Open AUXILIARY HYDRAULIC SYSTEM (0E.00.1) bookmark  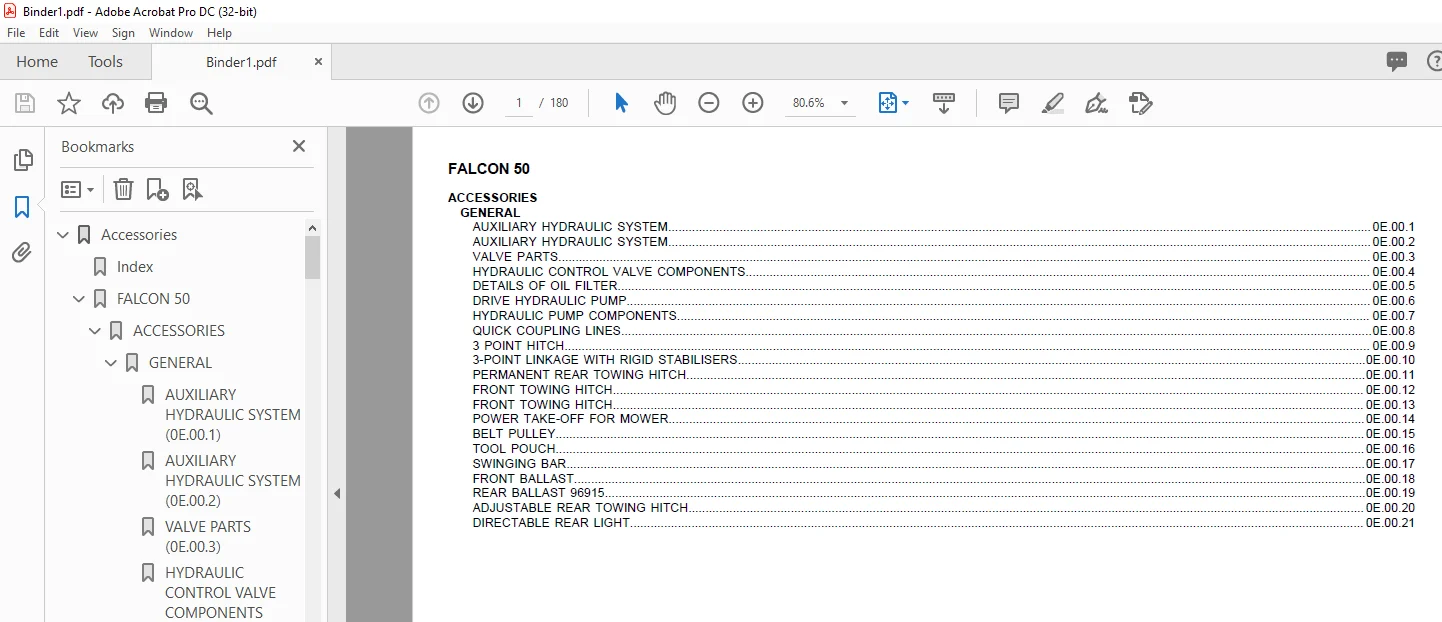click(x=232, y=415)
